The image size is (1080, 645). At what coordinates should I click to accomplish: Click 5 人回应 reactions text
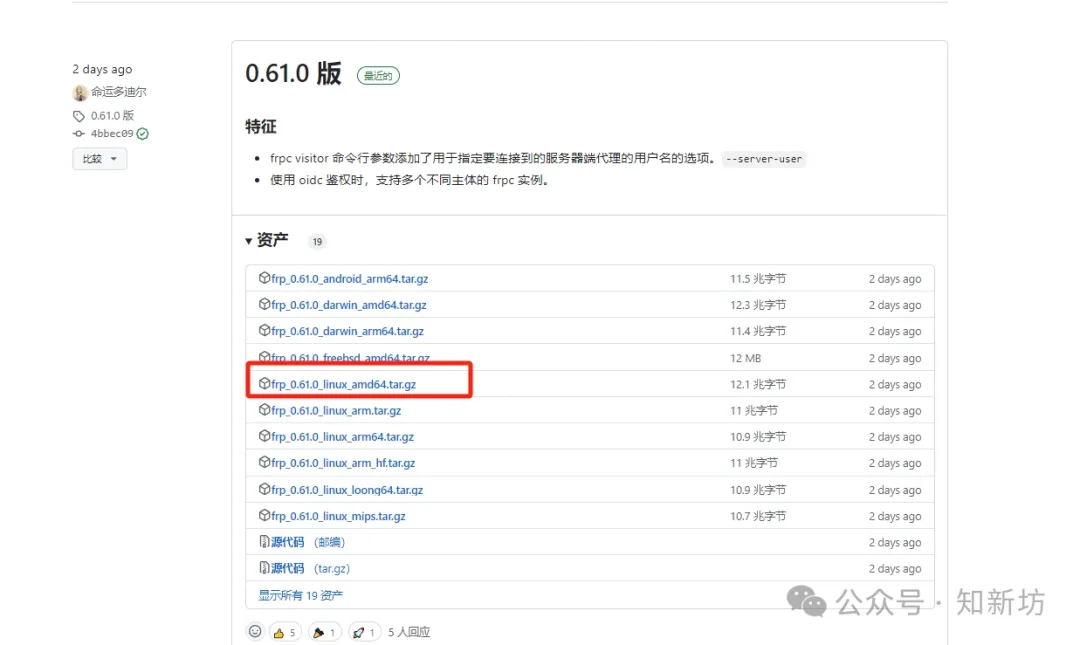point(409,632)
